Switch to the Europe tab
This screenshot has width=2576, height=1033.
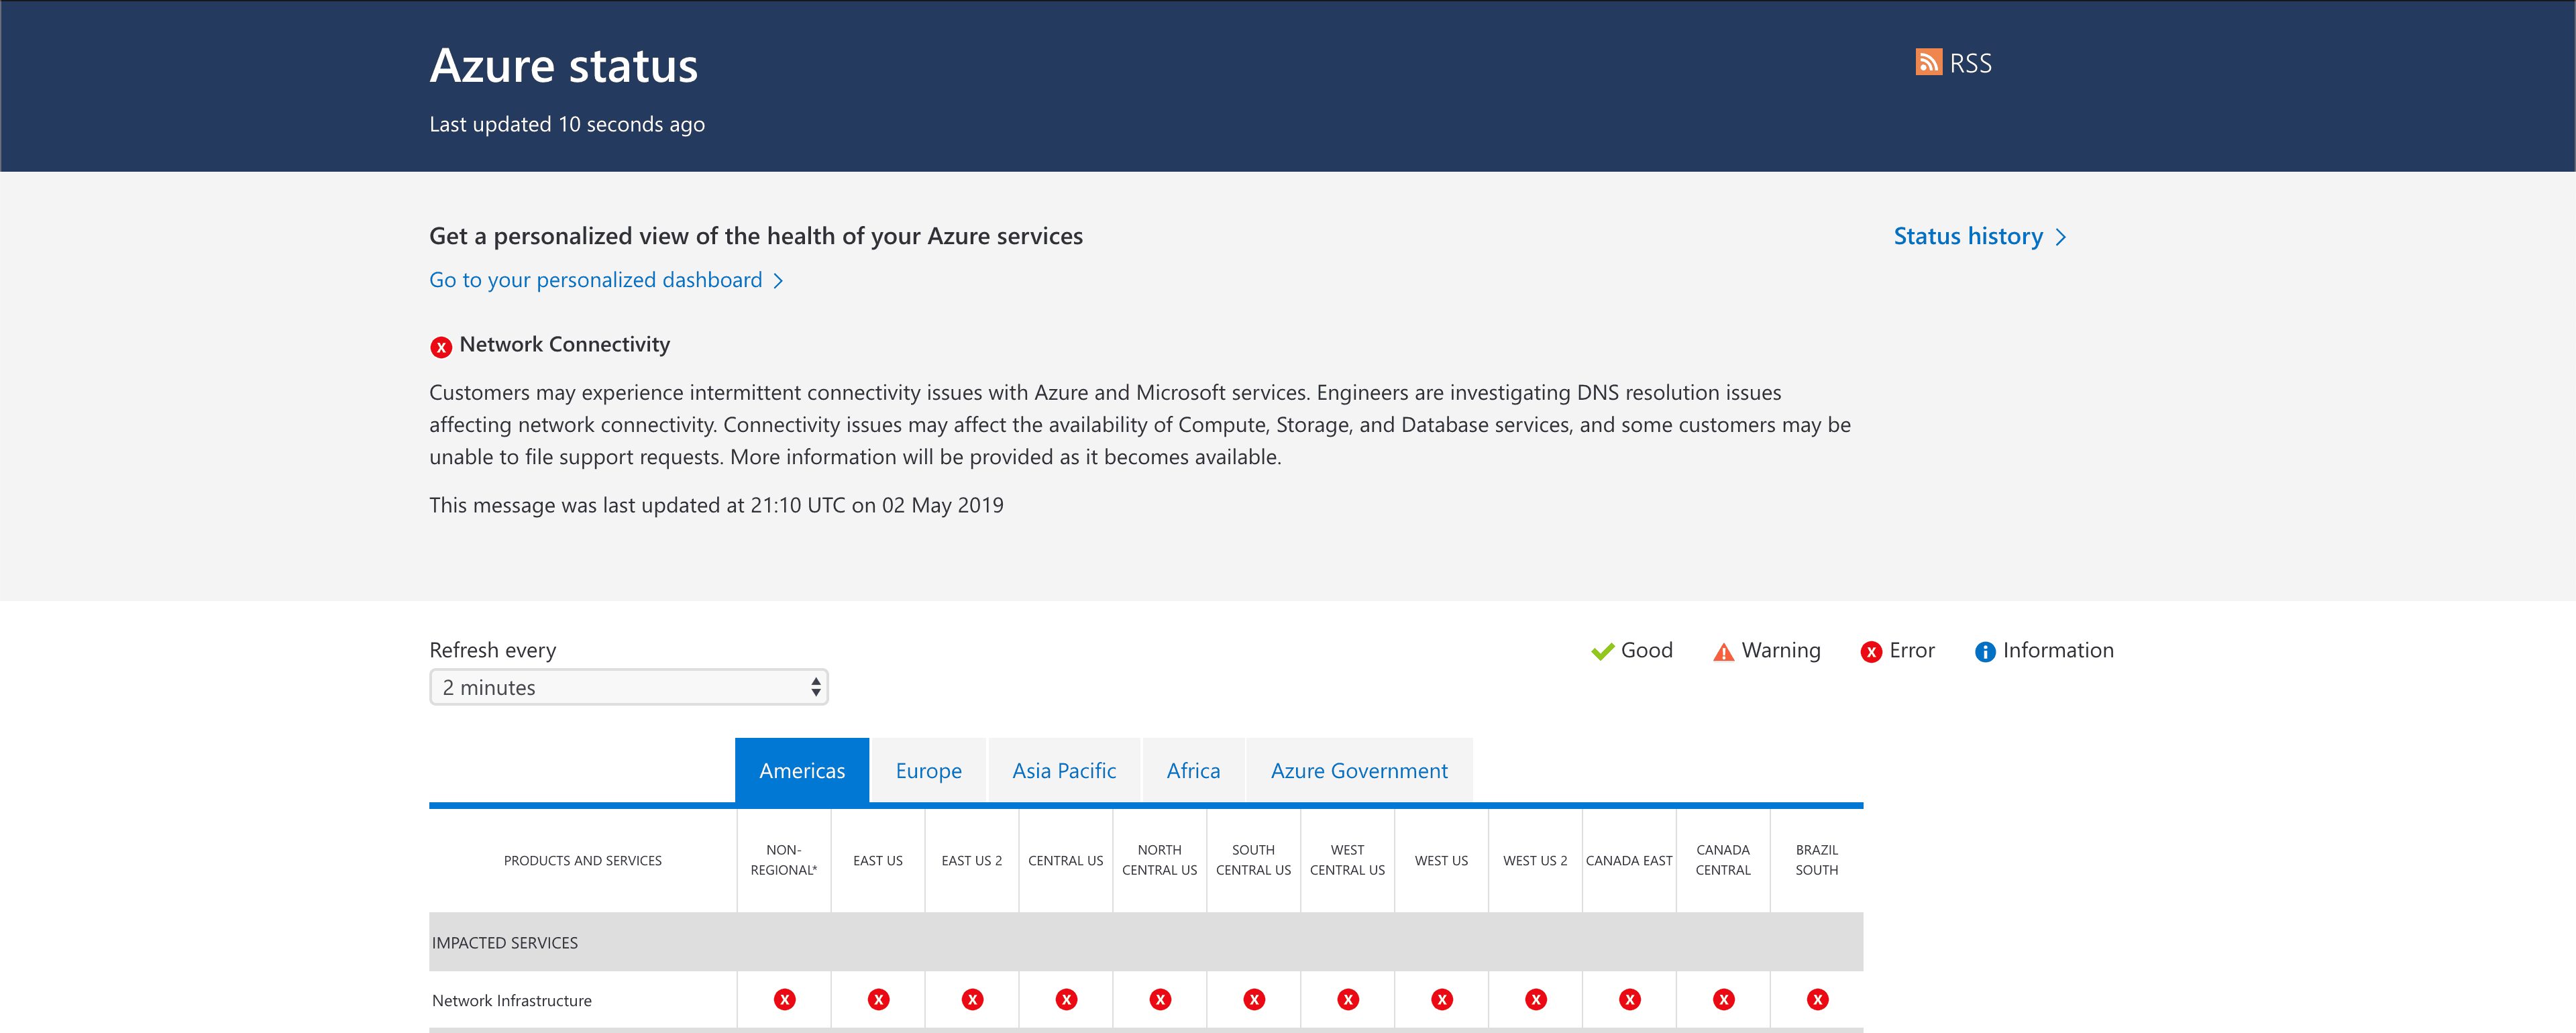click(928, 770)
